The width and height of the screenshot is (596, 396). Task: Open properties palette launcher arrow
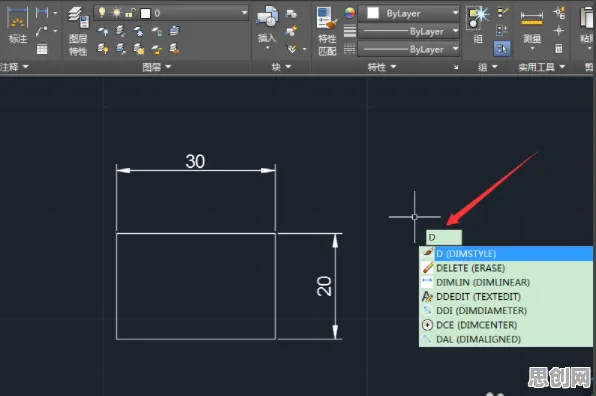[456, 67]
